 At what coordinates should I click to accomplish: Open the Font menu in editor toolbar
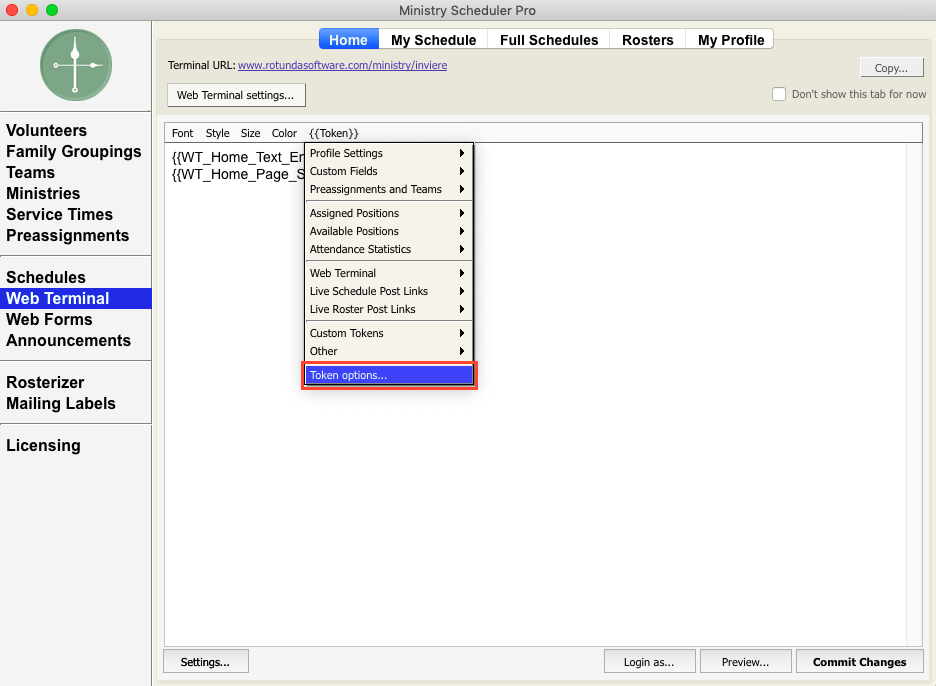click(x=182, y=133)
